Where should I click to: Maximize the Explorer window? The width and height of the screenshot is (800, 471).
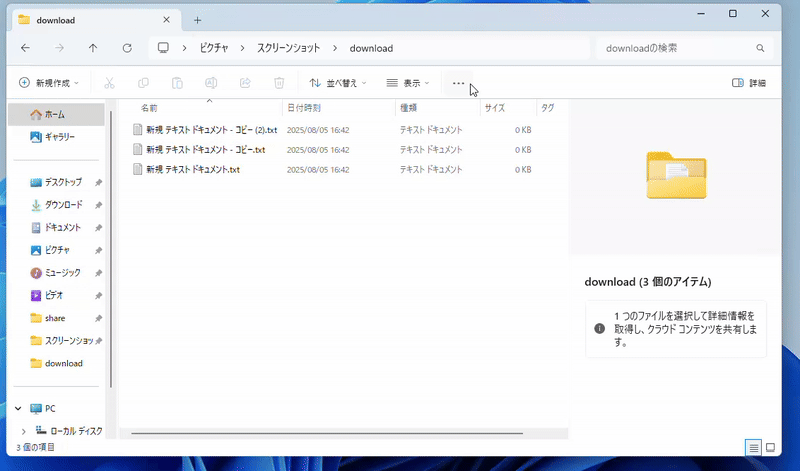[x=733, y=14]
